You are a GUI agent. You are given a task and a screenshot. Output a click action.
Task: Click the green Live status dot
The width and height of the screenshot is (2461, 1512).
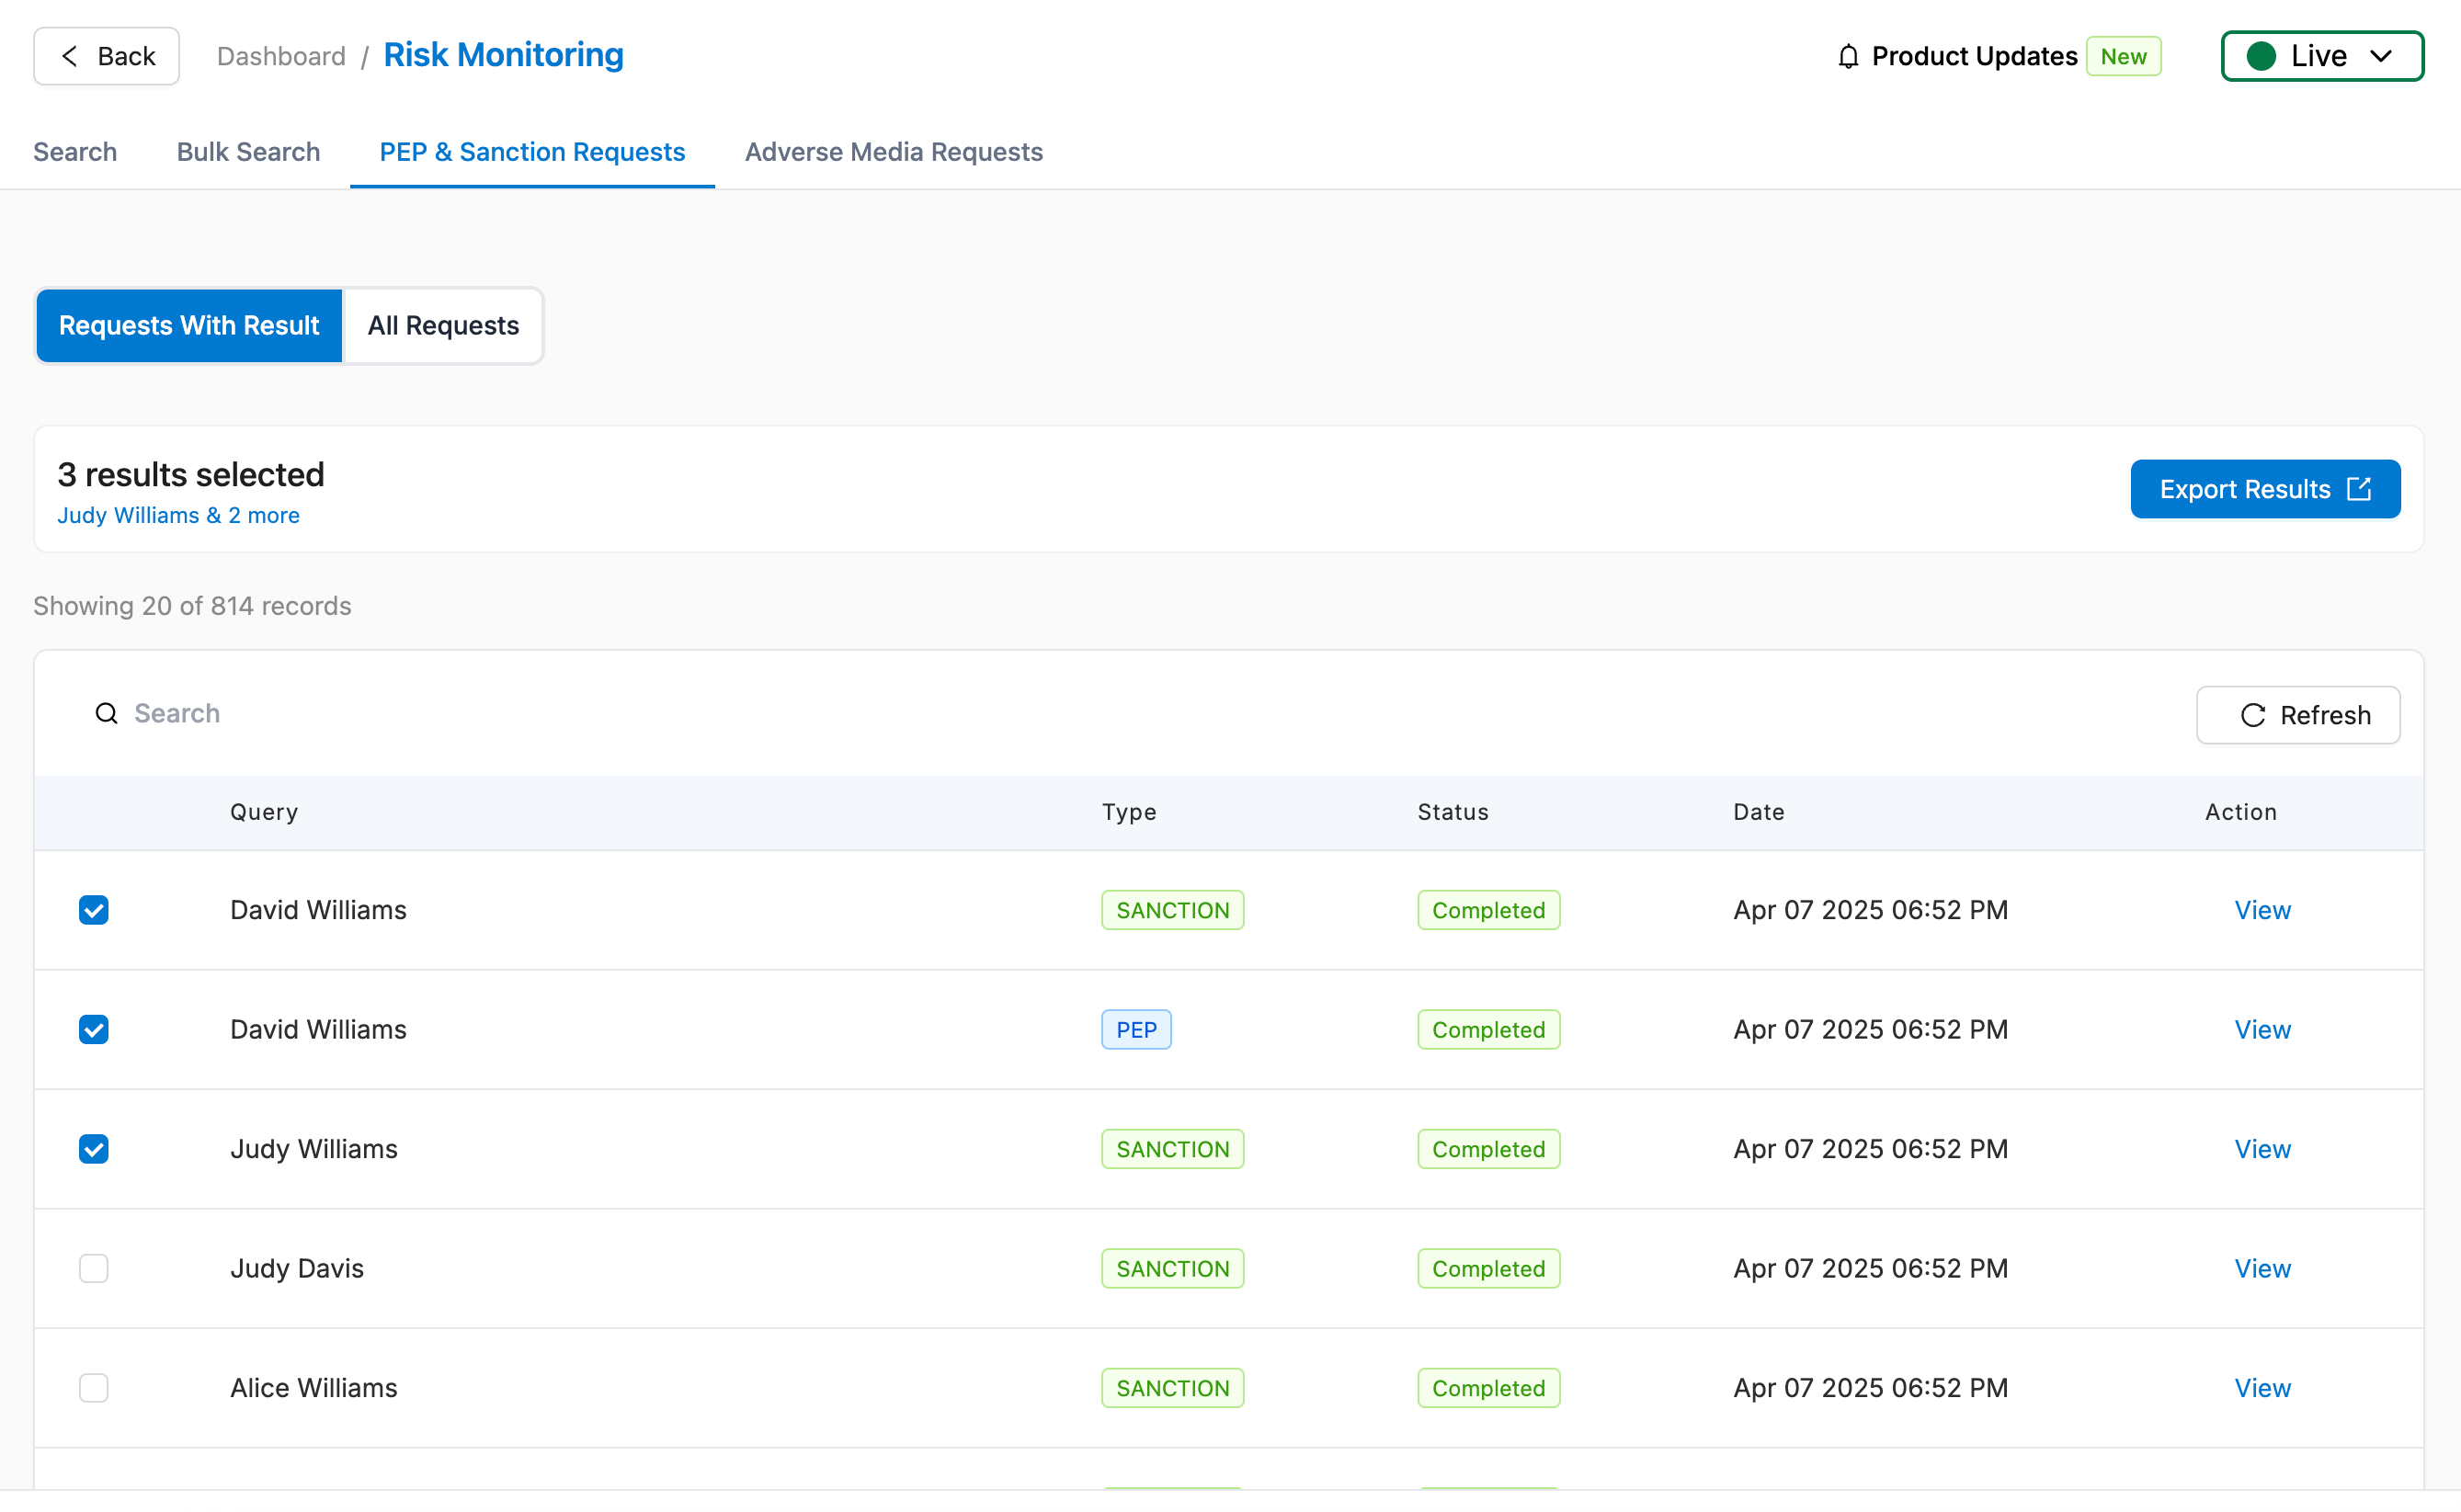[x=2261, y=56]
